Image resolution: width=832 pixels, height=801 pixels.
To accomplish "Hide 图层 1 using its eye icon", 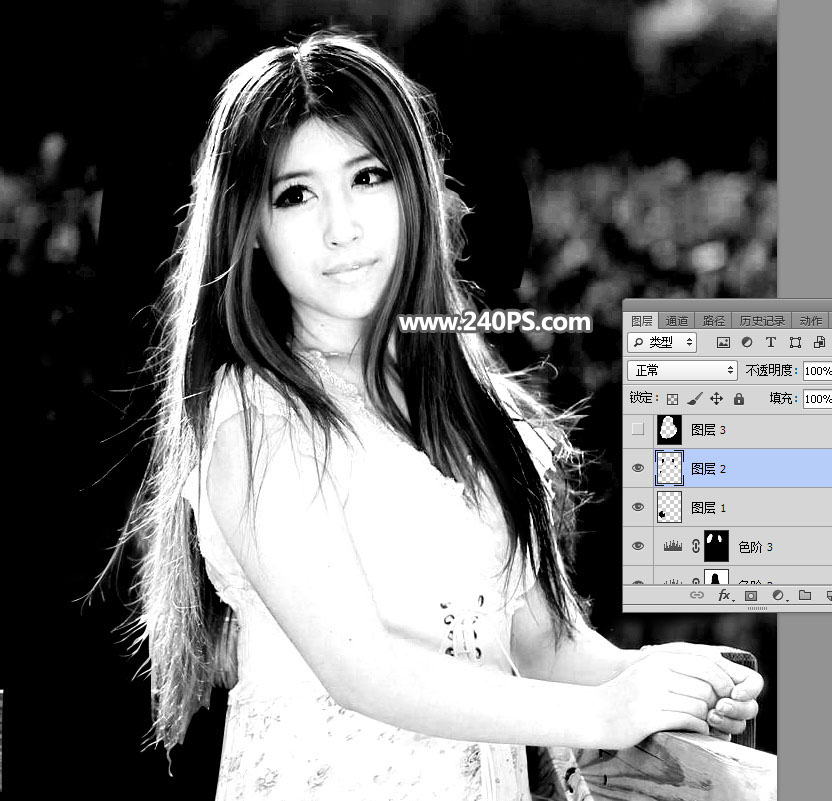I will coord(638,507).
